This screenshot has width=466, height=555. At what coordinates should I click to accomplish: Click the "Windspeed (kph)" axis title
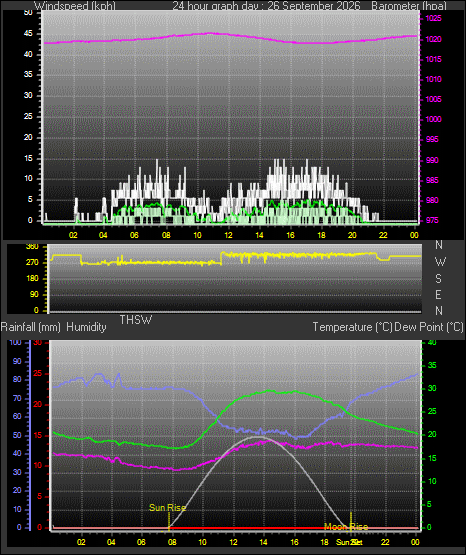pos(75,6)
